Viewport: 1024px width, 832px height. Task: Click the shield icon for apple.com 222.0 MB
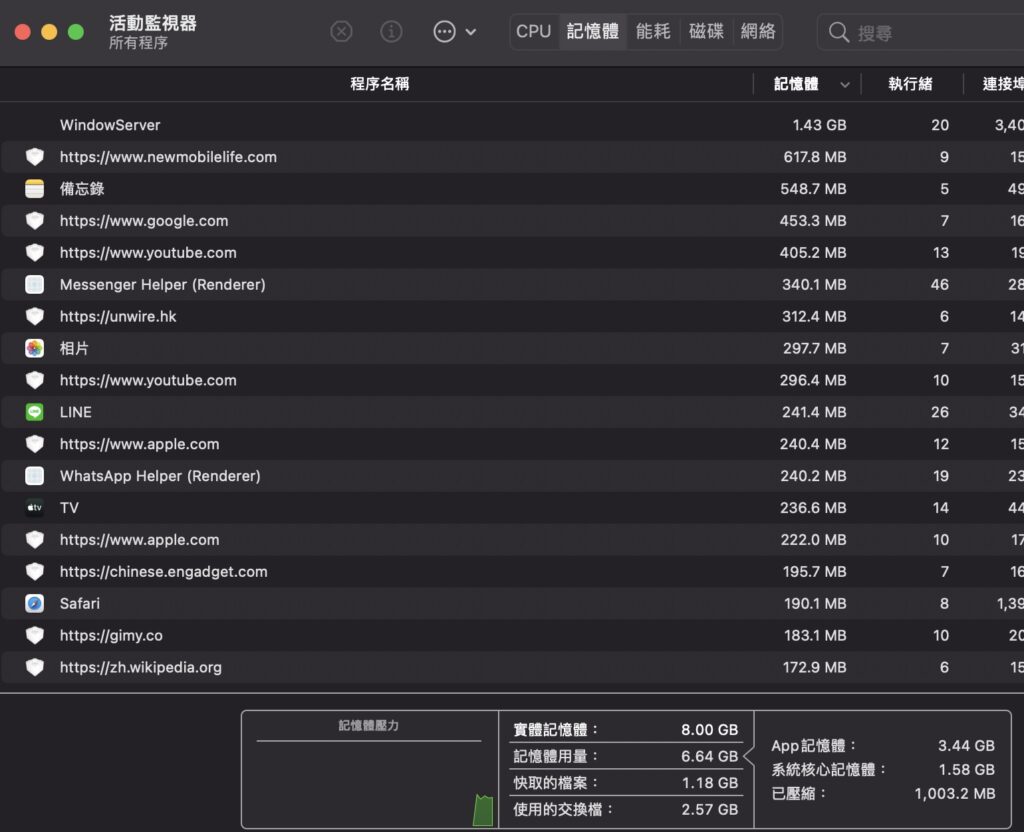point(35,539)
